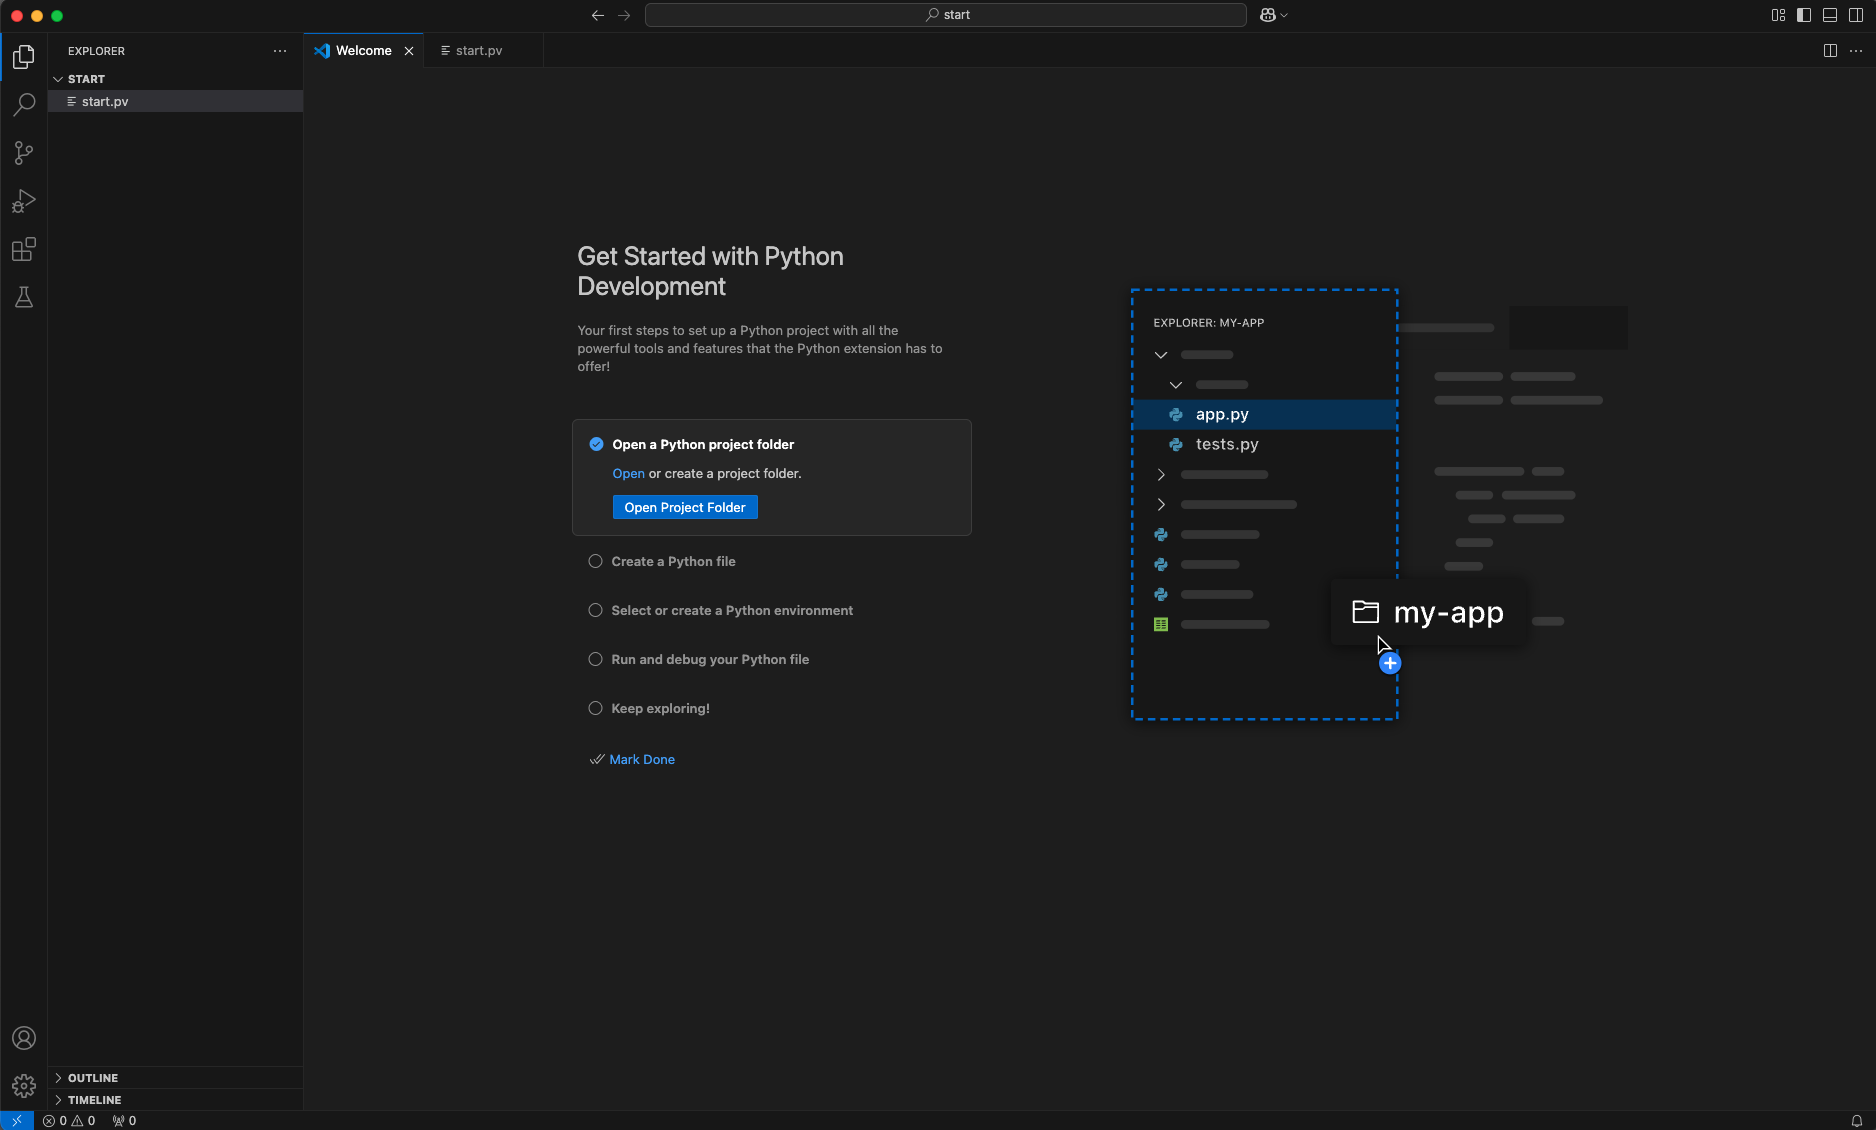The image size is (1876, 1130).
Task: Switch to the start.pv editor tab
Action: click(483, 51)
